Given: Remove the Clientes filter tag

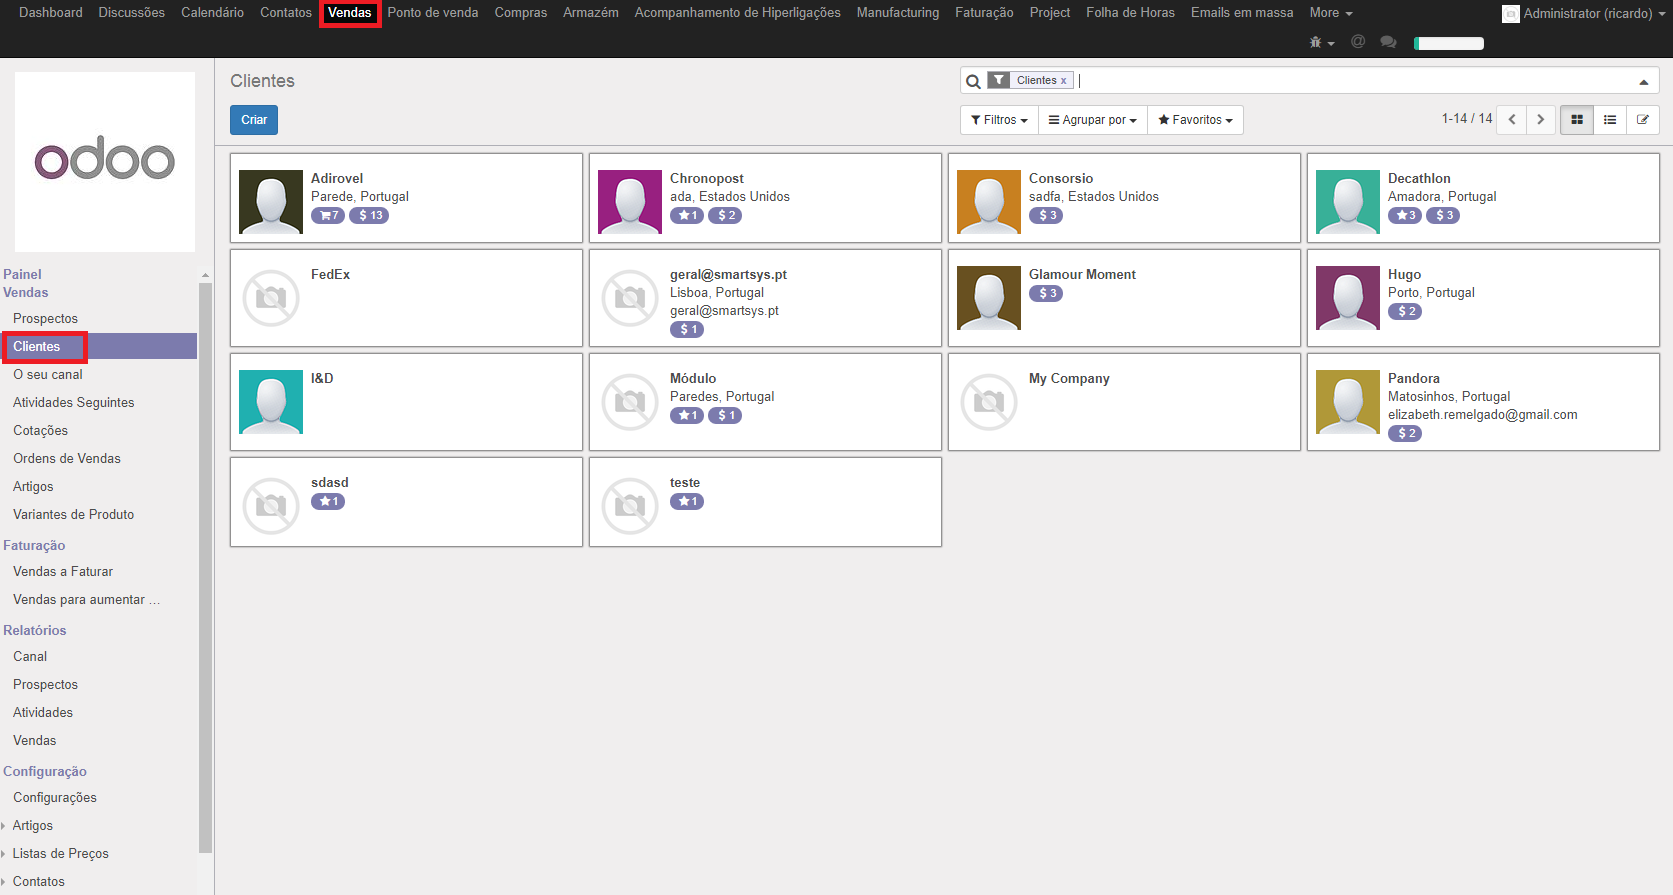Looking at the screenshot, I should coord(1063,81).
